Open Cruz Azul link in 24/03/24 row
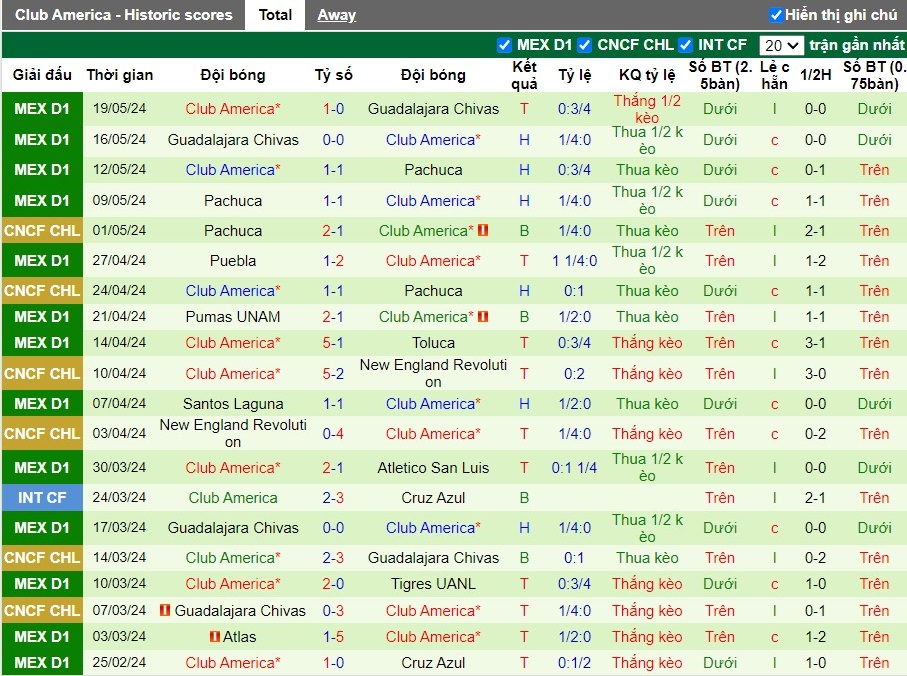This screenshot has height=676, width=907. pos(433,497)
